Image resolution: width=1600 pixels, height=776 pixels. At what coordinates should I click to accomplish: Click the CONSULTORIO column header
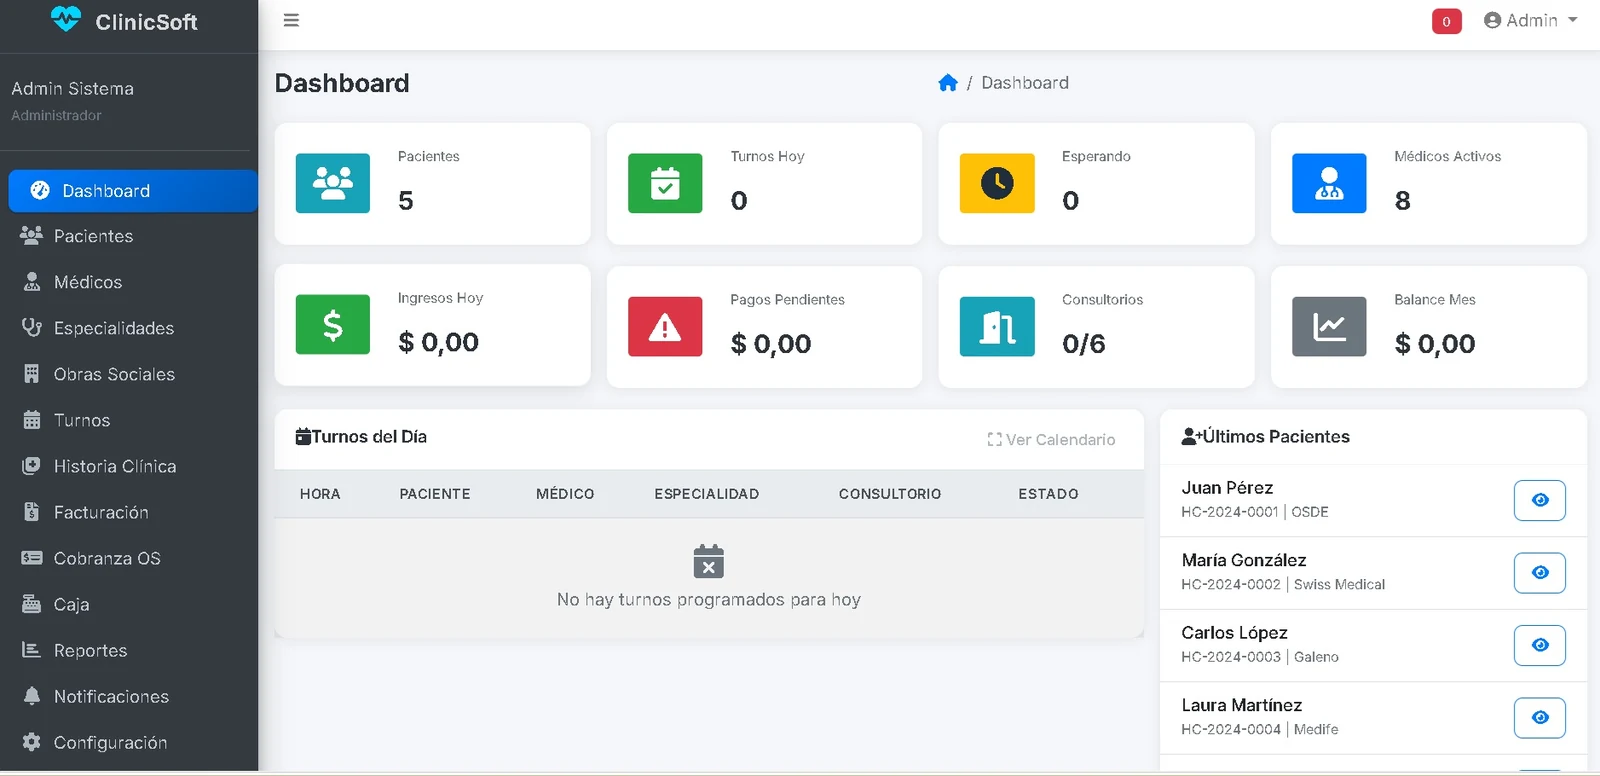(x=890, y=494)
